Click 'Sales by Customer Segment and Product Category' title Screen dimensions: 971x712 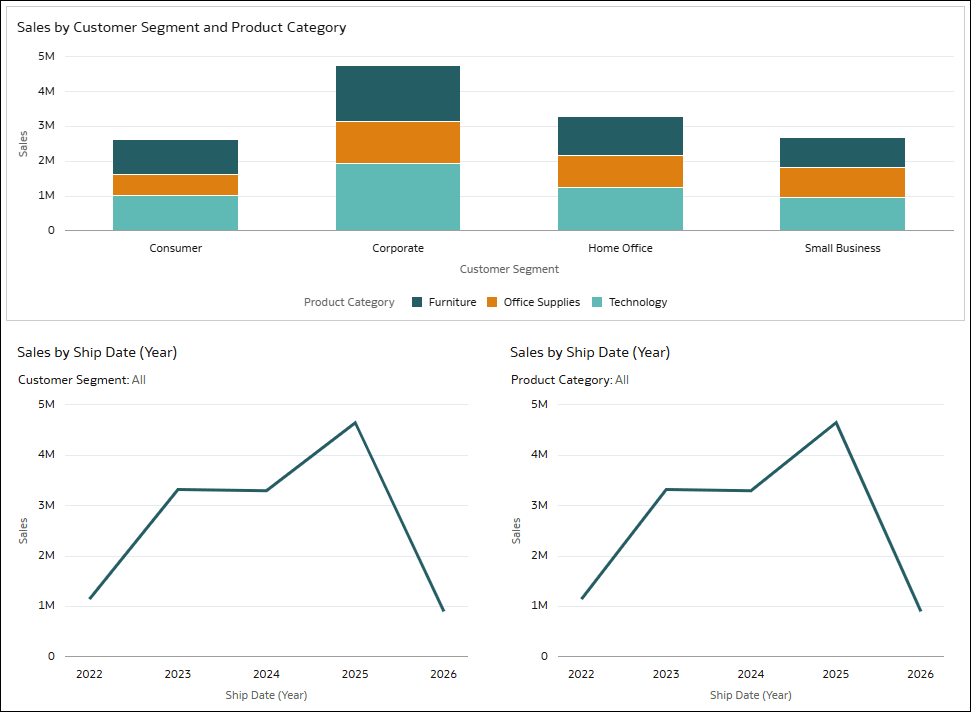click(181, 28)
